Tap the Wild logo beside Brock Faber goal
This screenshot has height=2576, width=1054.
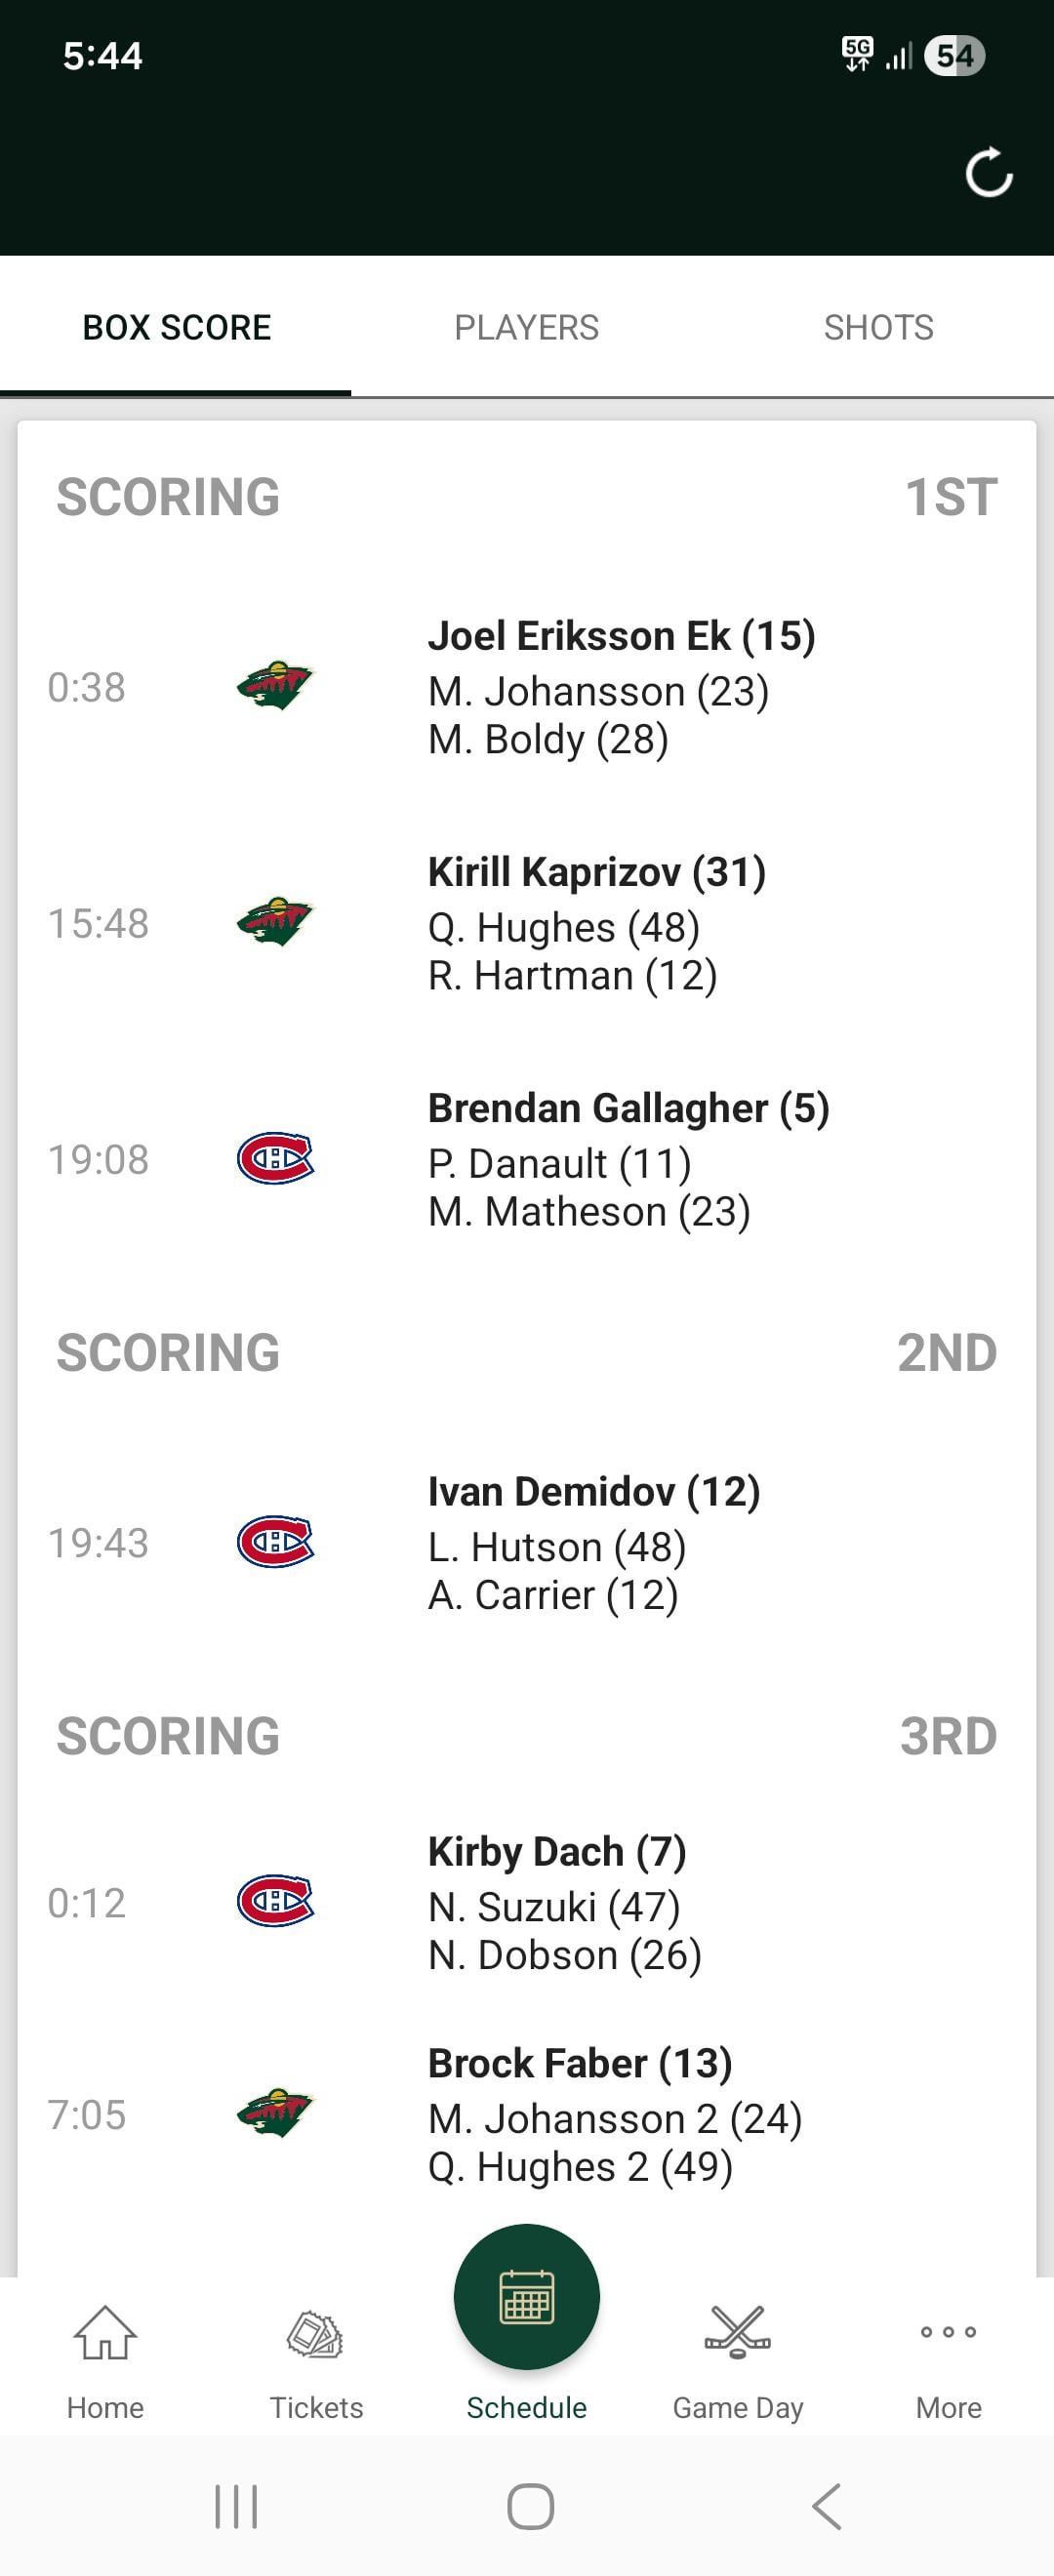[275, 2113]
